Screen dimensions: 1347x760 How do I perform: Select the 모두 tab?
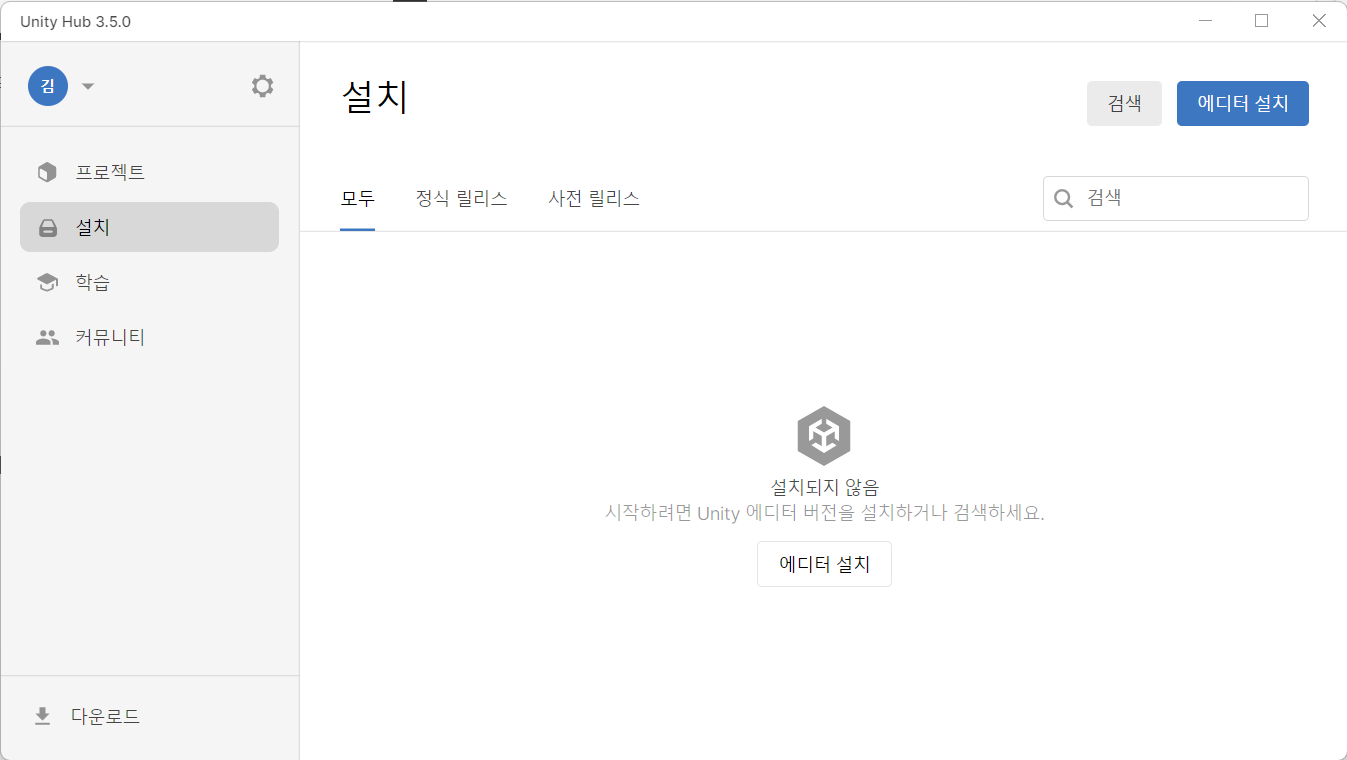(x=357, y=198)
